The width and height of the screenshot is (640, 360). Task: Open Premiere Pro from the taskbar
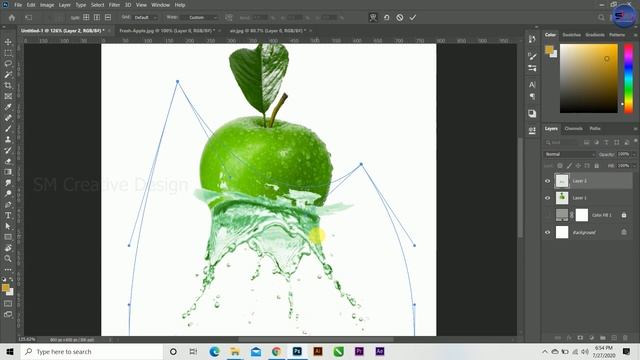click(x=359, y=351)
